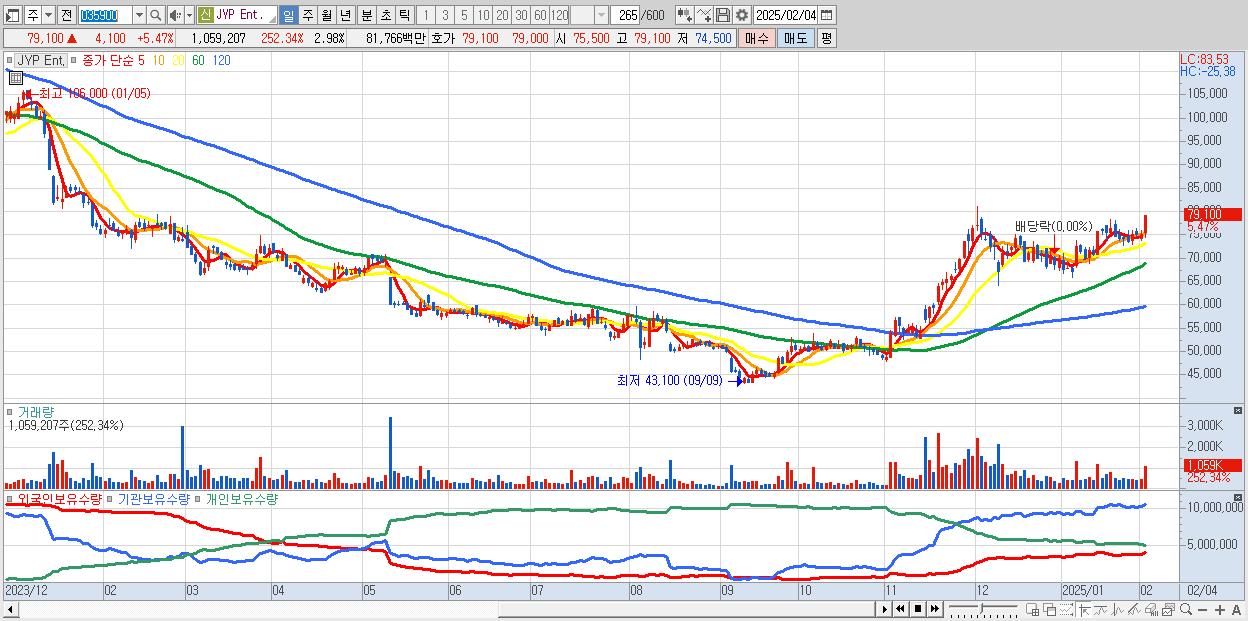This screenshot has height=621, width=1248.
Task: Select interval 30 button
Action: coord(521,15)
